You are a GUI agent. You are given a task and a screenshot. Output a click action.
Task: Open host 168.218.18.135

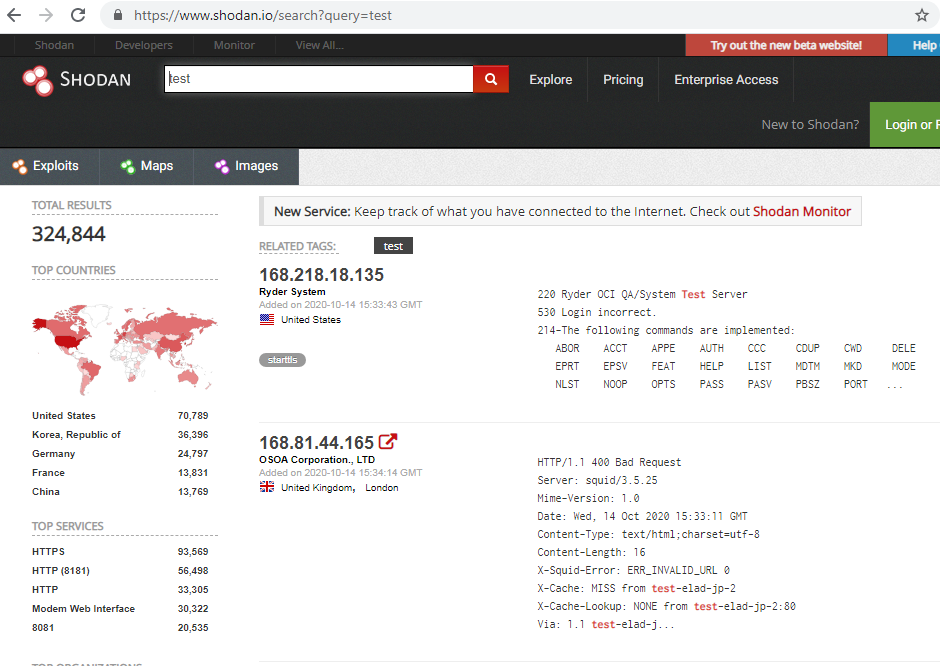(321, 275)
